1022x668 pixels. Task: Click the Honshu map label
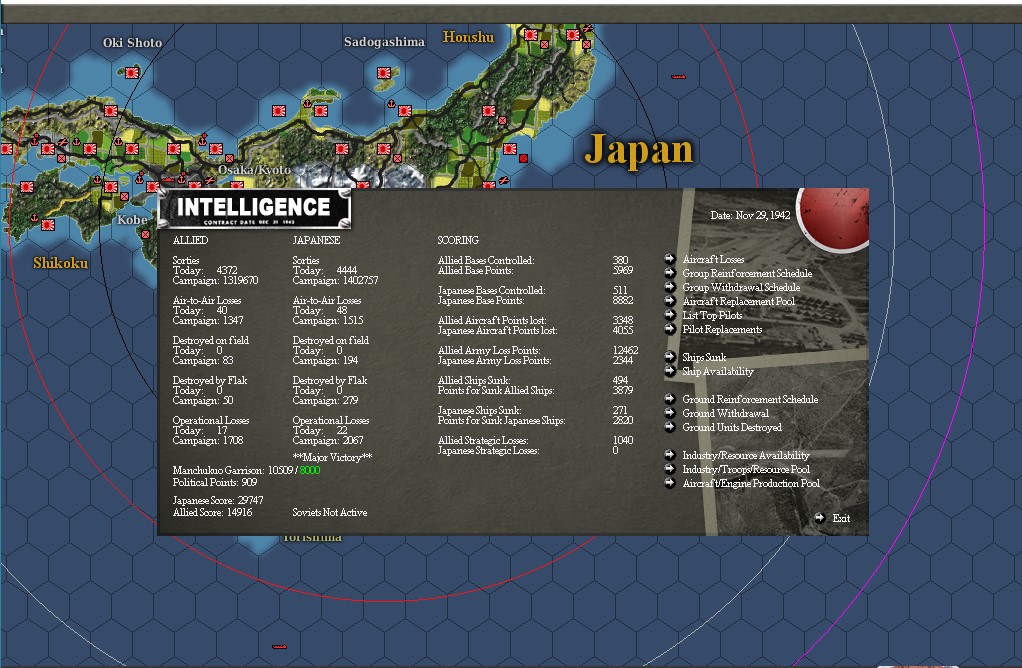point(469,37)
